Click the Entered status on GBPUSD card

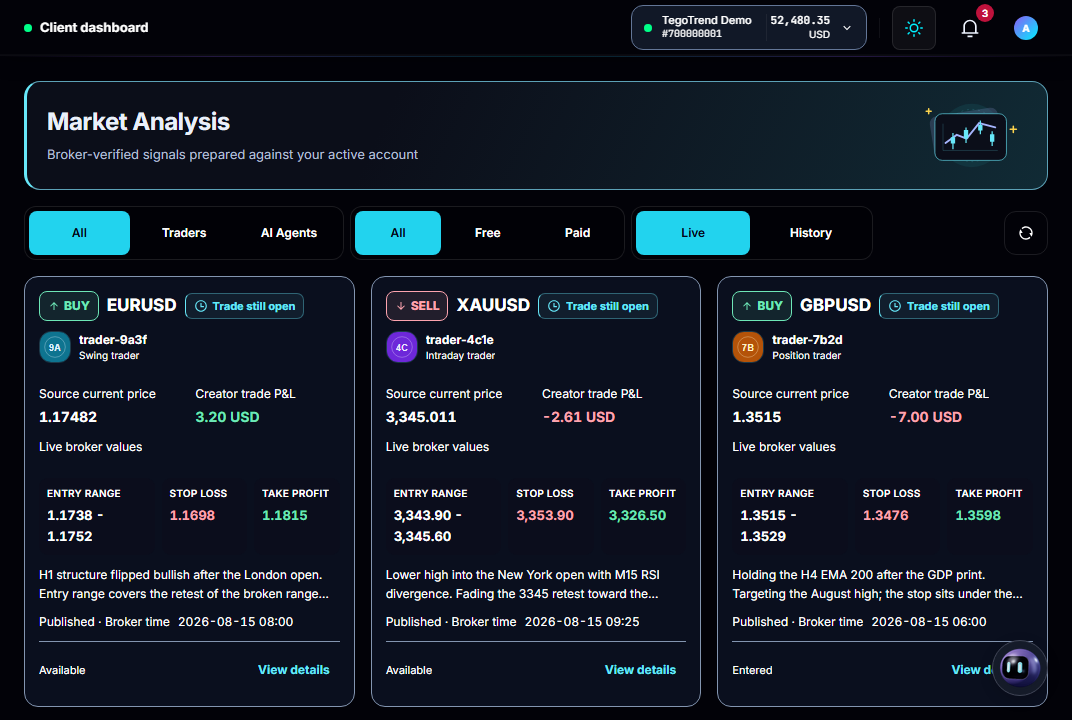[752, 670]
